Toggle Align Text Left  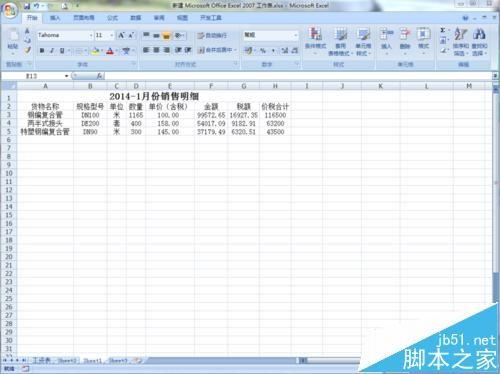click(146, 50)
